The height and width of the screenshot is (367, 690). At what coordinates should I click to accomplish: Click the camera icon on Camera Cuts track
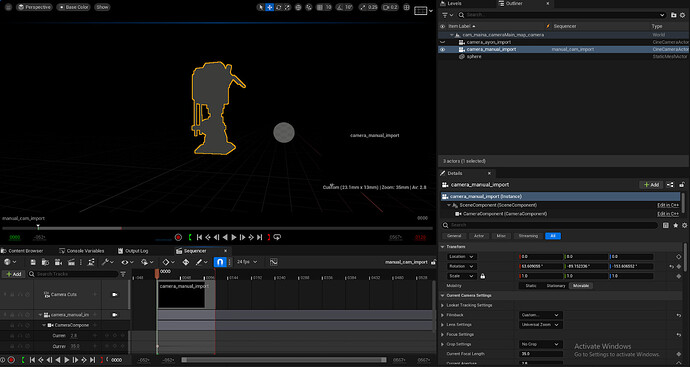point(115,294)
